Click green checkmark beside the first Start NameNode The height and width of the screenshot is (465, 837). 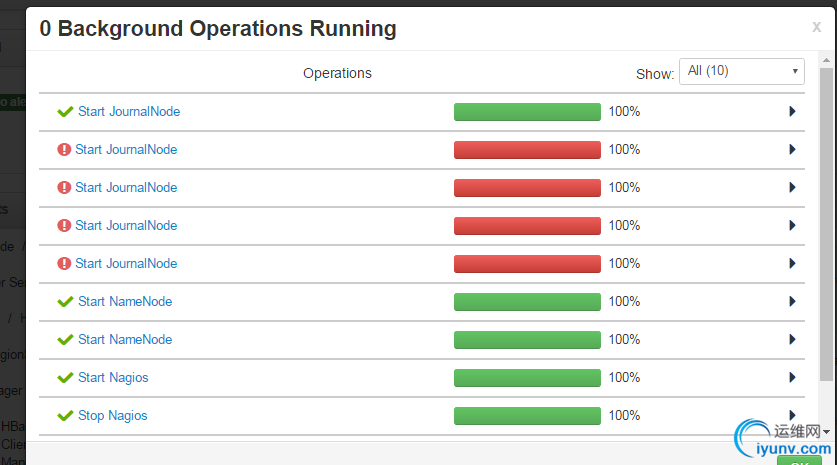coord(65,302)
